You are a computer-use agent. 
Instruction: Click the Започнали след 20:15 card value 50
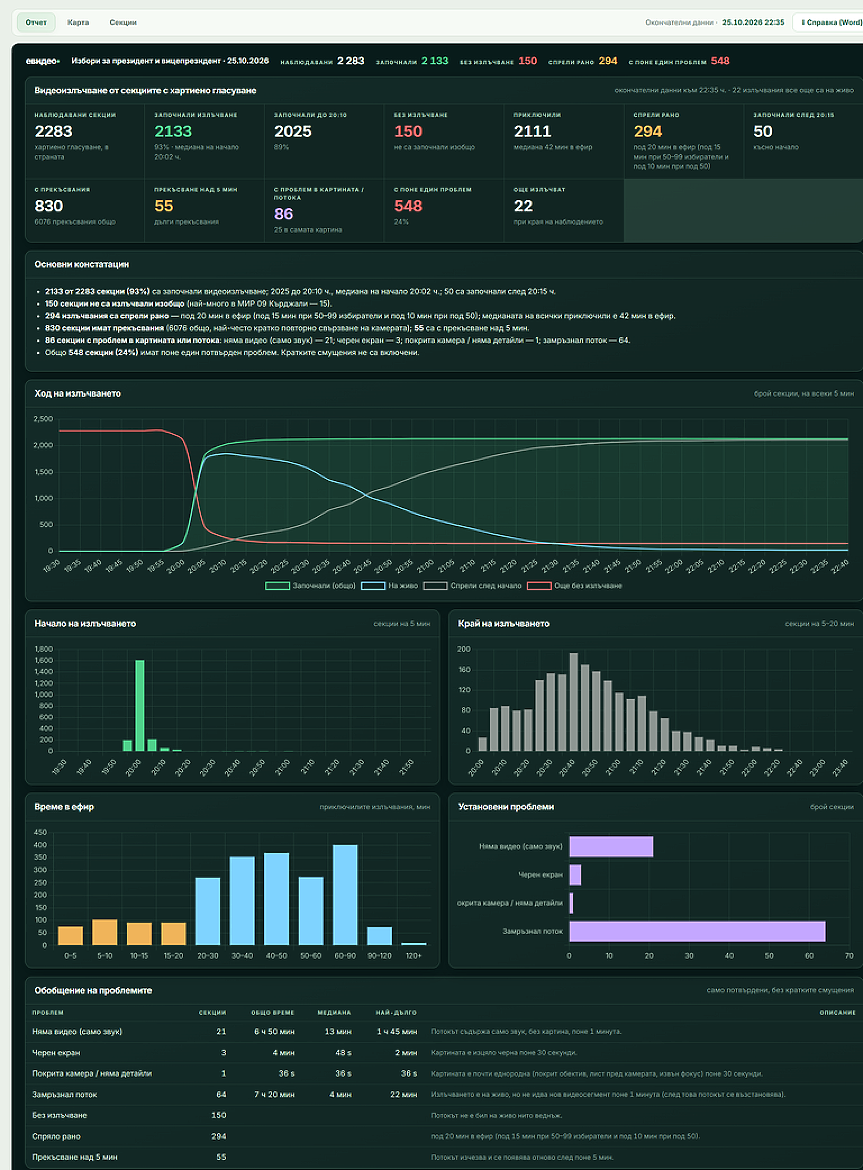(763, 131)
